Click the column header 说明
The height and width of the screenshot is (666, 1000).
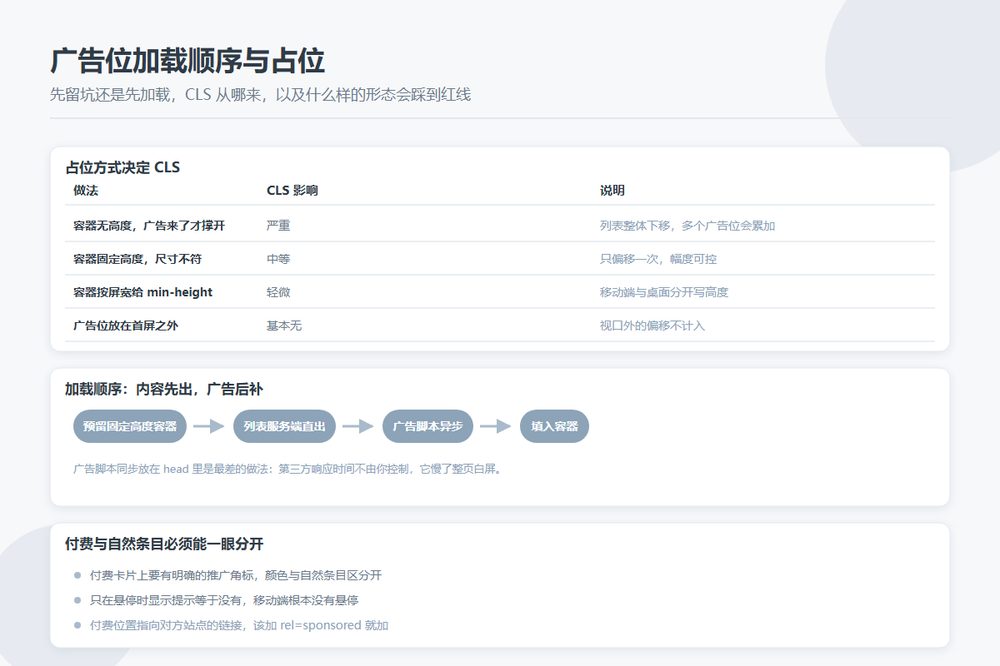tap(612, 190)
